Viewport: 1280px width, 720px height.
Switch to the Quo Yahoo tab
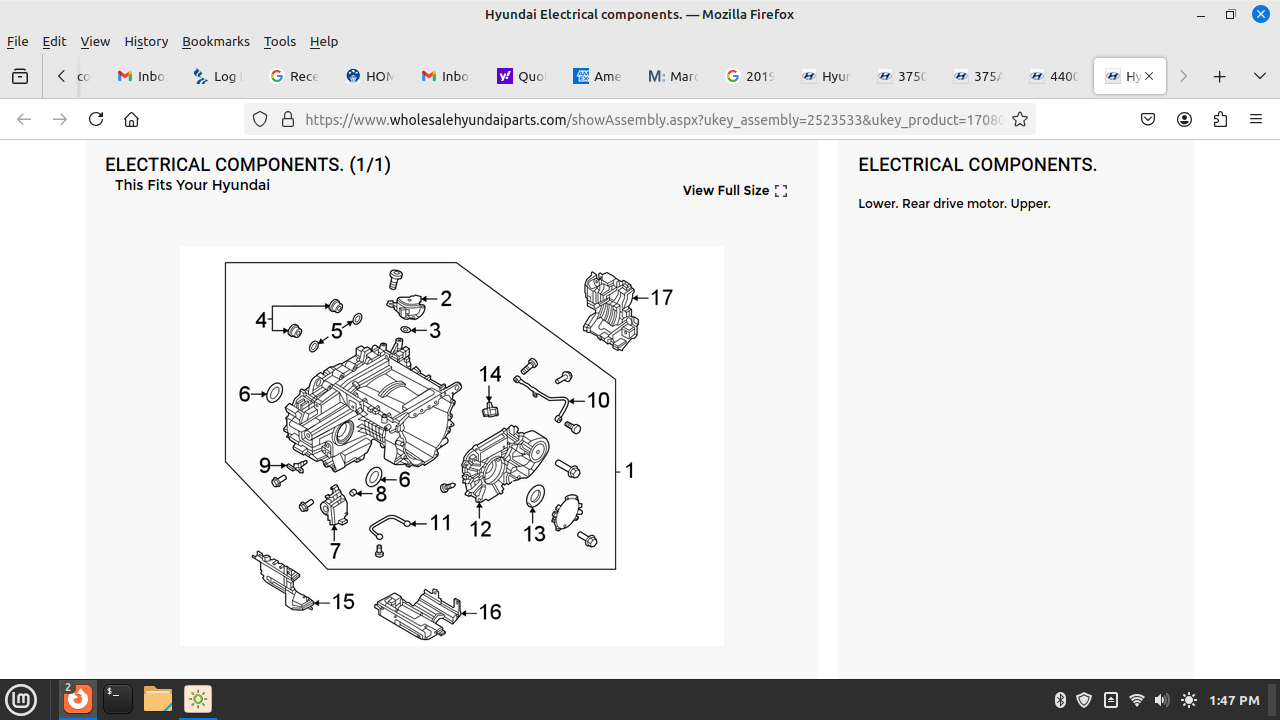tap(521, 76)
